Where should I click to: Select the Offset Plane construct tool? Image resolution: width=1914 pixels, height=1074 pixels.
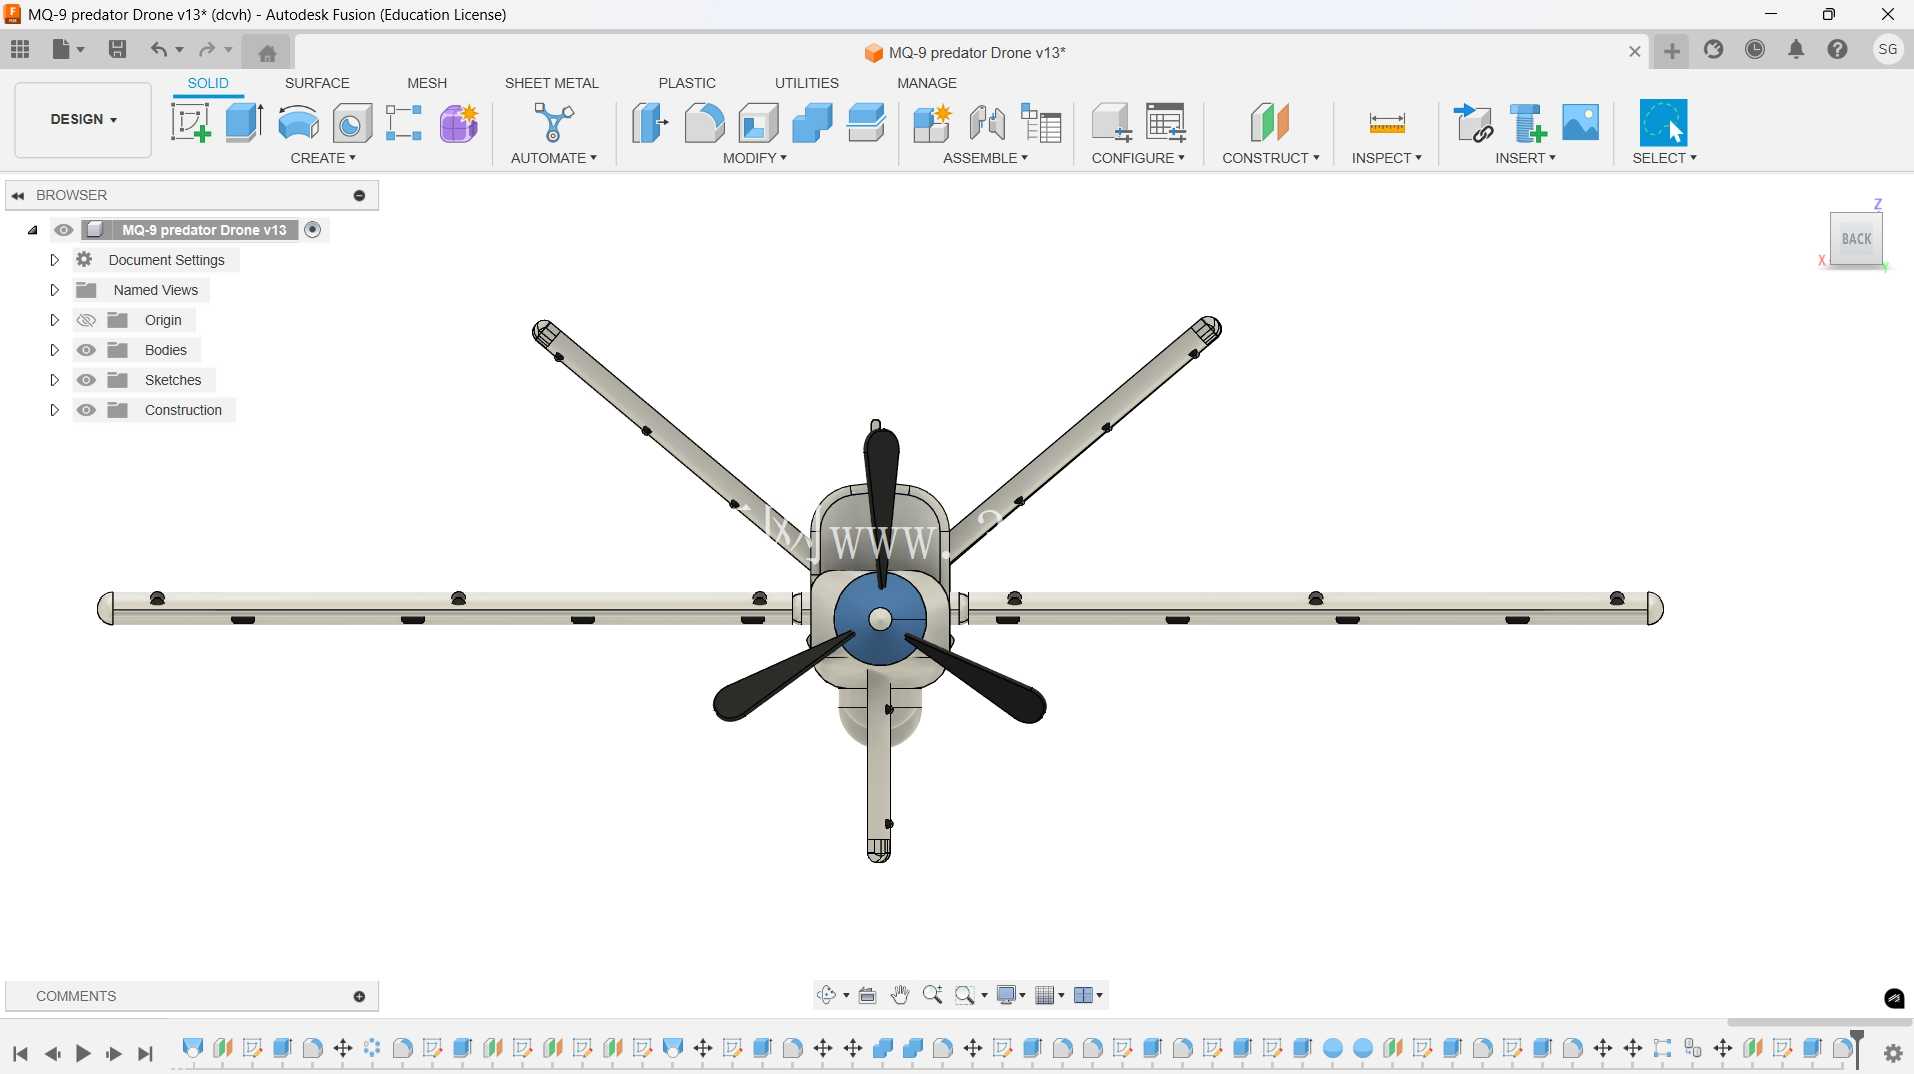coord(1270,123)
